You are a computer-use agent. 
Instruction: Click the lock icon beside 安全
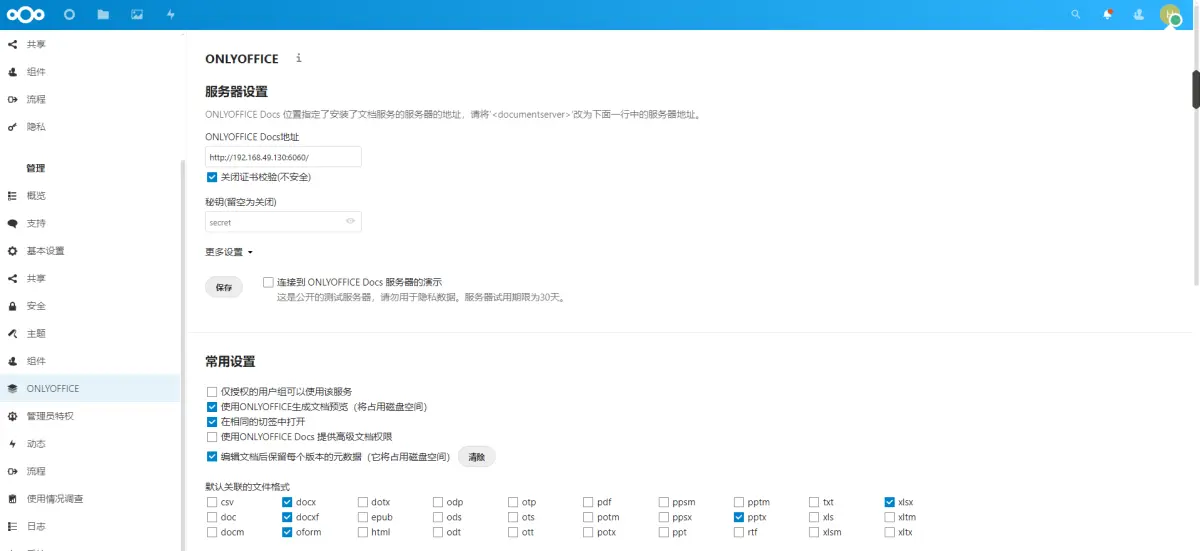click(x=13, y=305)
